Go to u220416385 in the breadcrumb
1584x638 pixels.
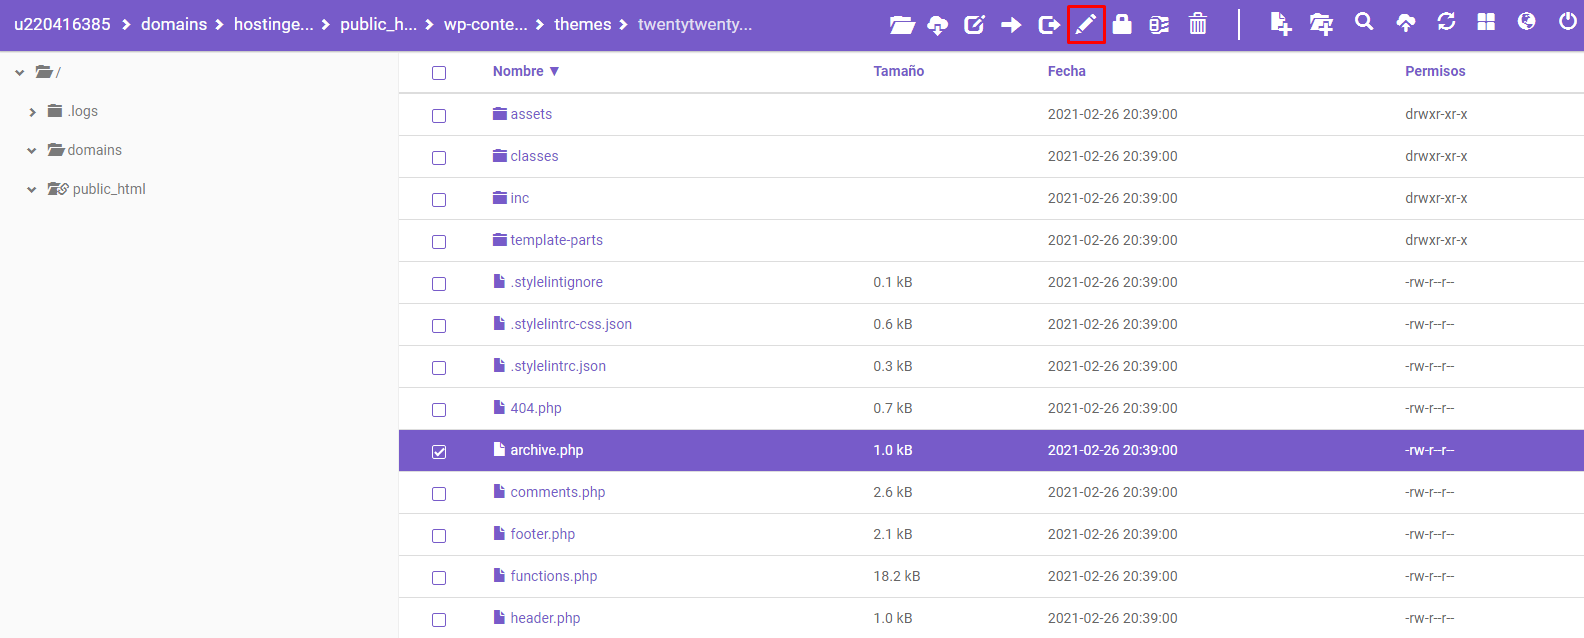click(62, 24)
